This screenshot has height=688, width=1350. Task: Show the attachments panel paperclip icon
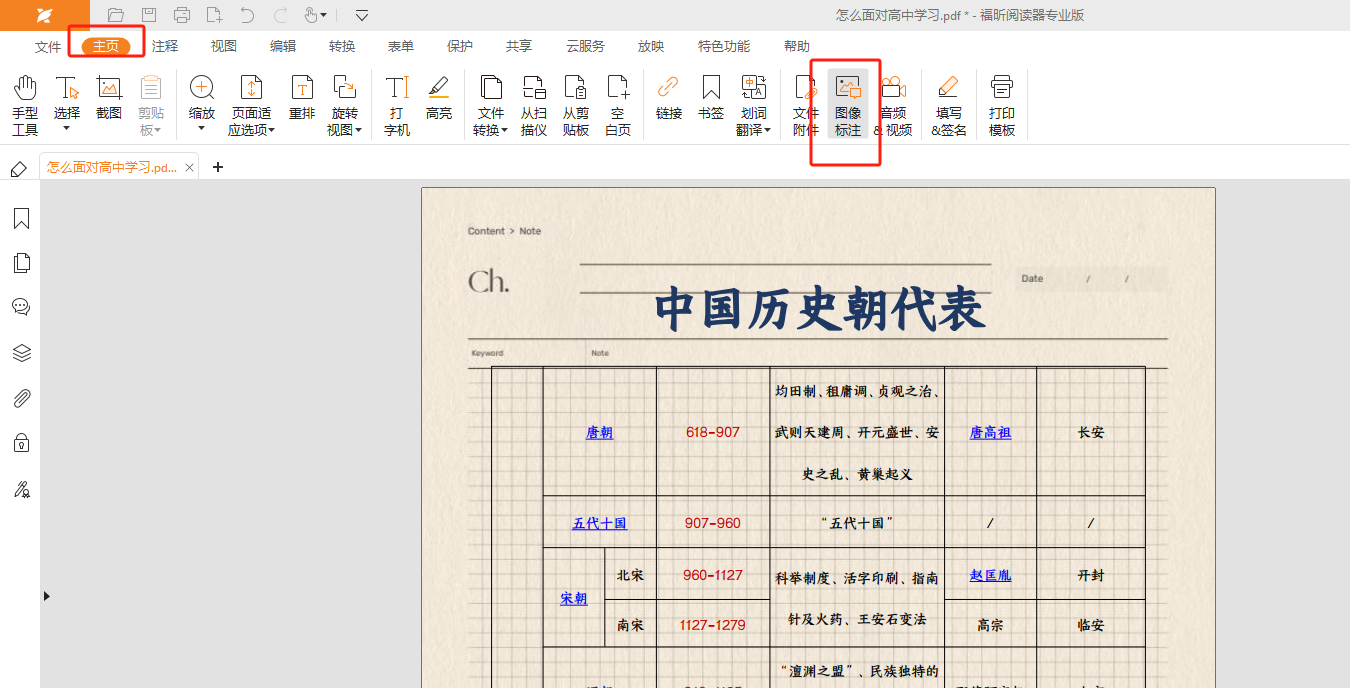(x=21, y=398)
